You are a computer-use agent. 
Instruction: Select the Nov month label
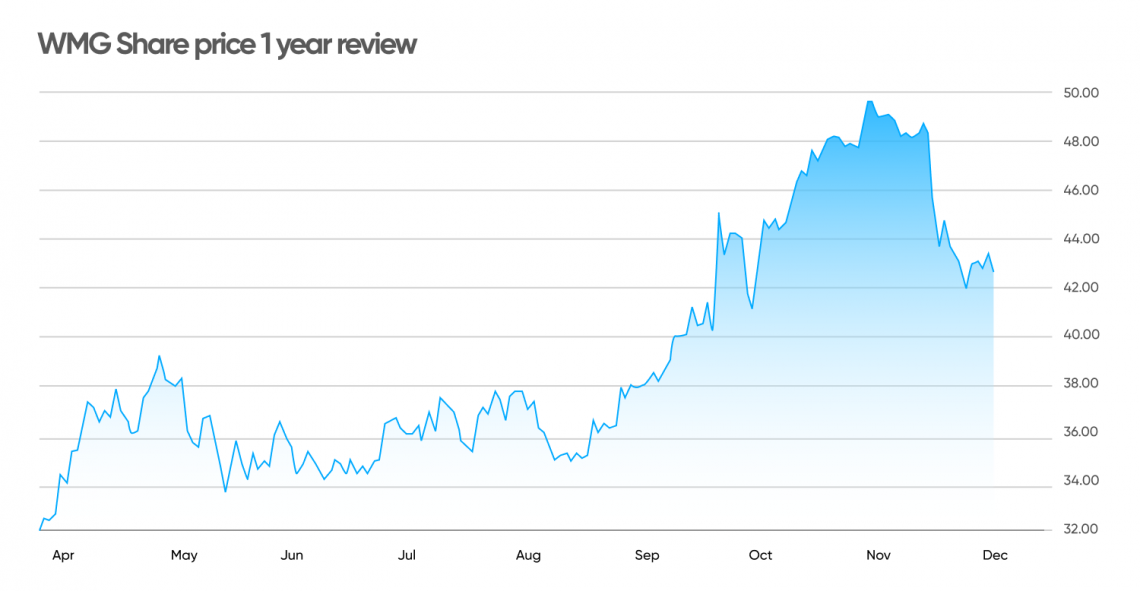878,555
